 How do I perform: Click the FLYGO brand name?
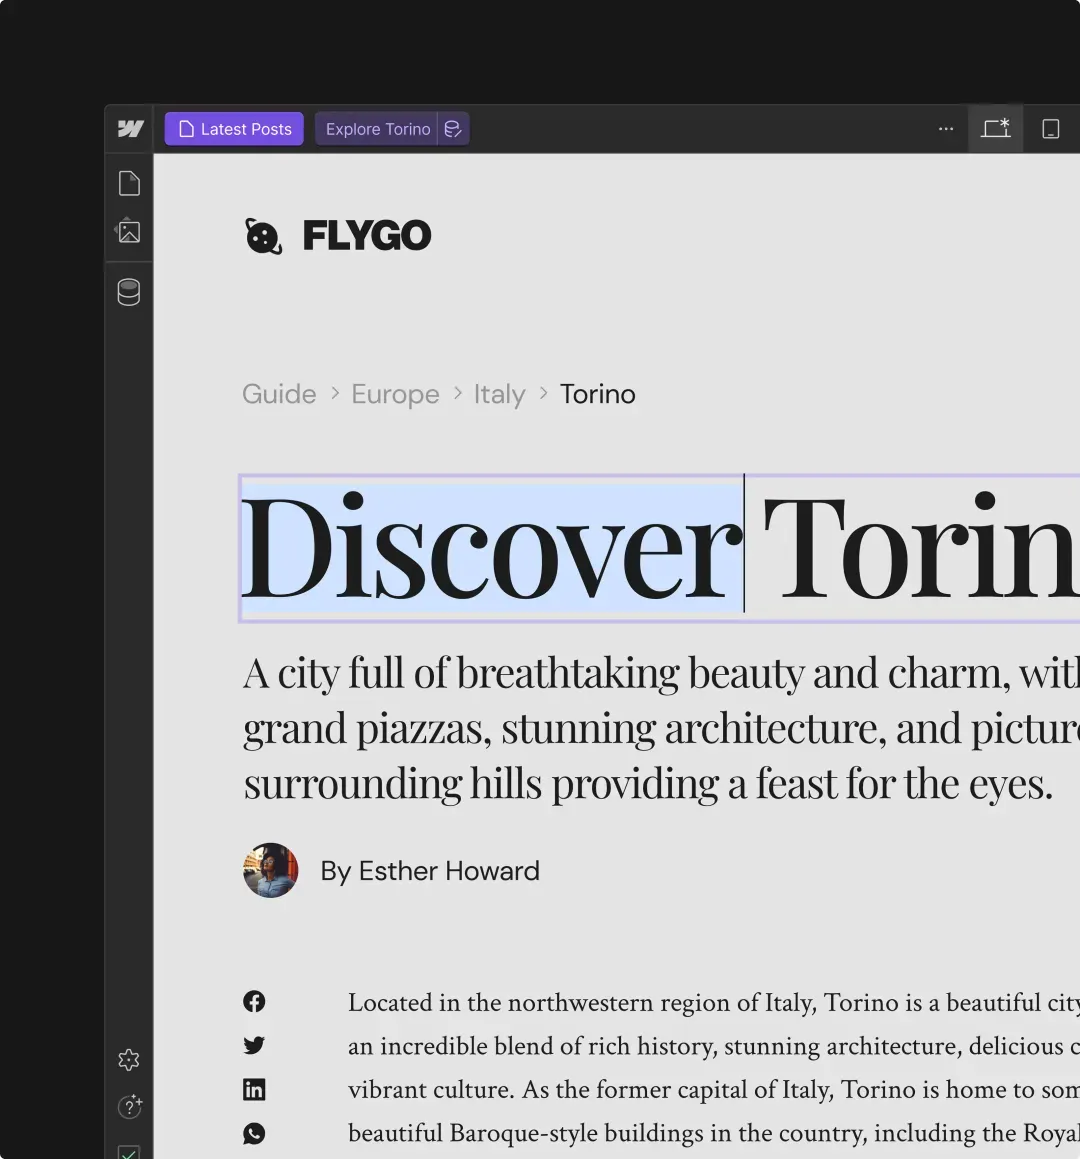[367, 236]
